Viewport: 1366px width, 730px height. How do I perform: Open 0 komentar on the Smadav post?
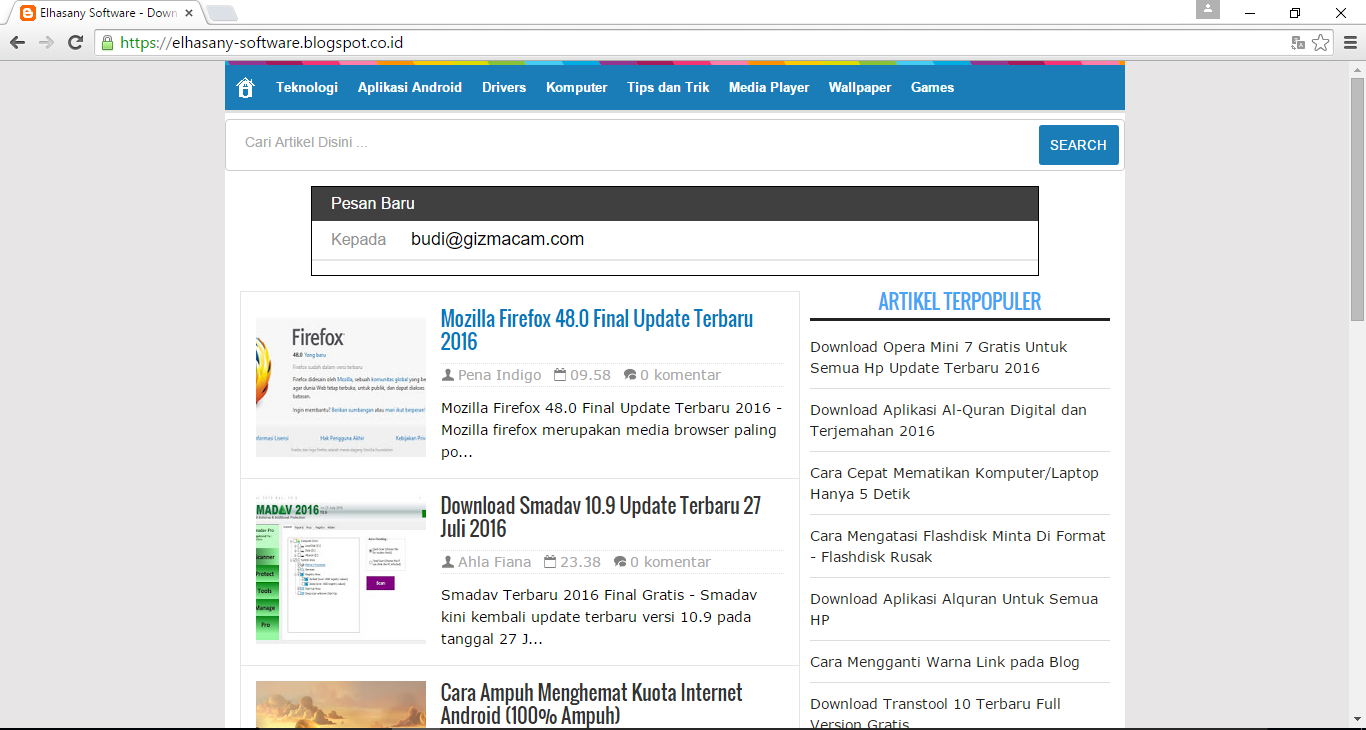(x=671, y=562)
